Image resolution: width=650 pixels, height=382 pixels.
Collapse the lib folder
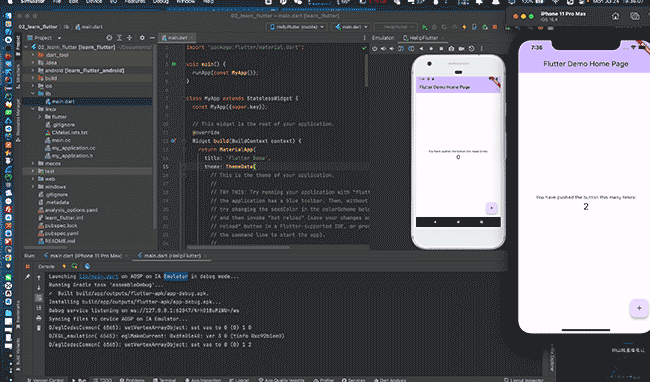[33, 94]
